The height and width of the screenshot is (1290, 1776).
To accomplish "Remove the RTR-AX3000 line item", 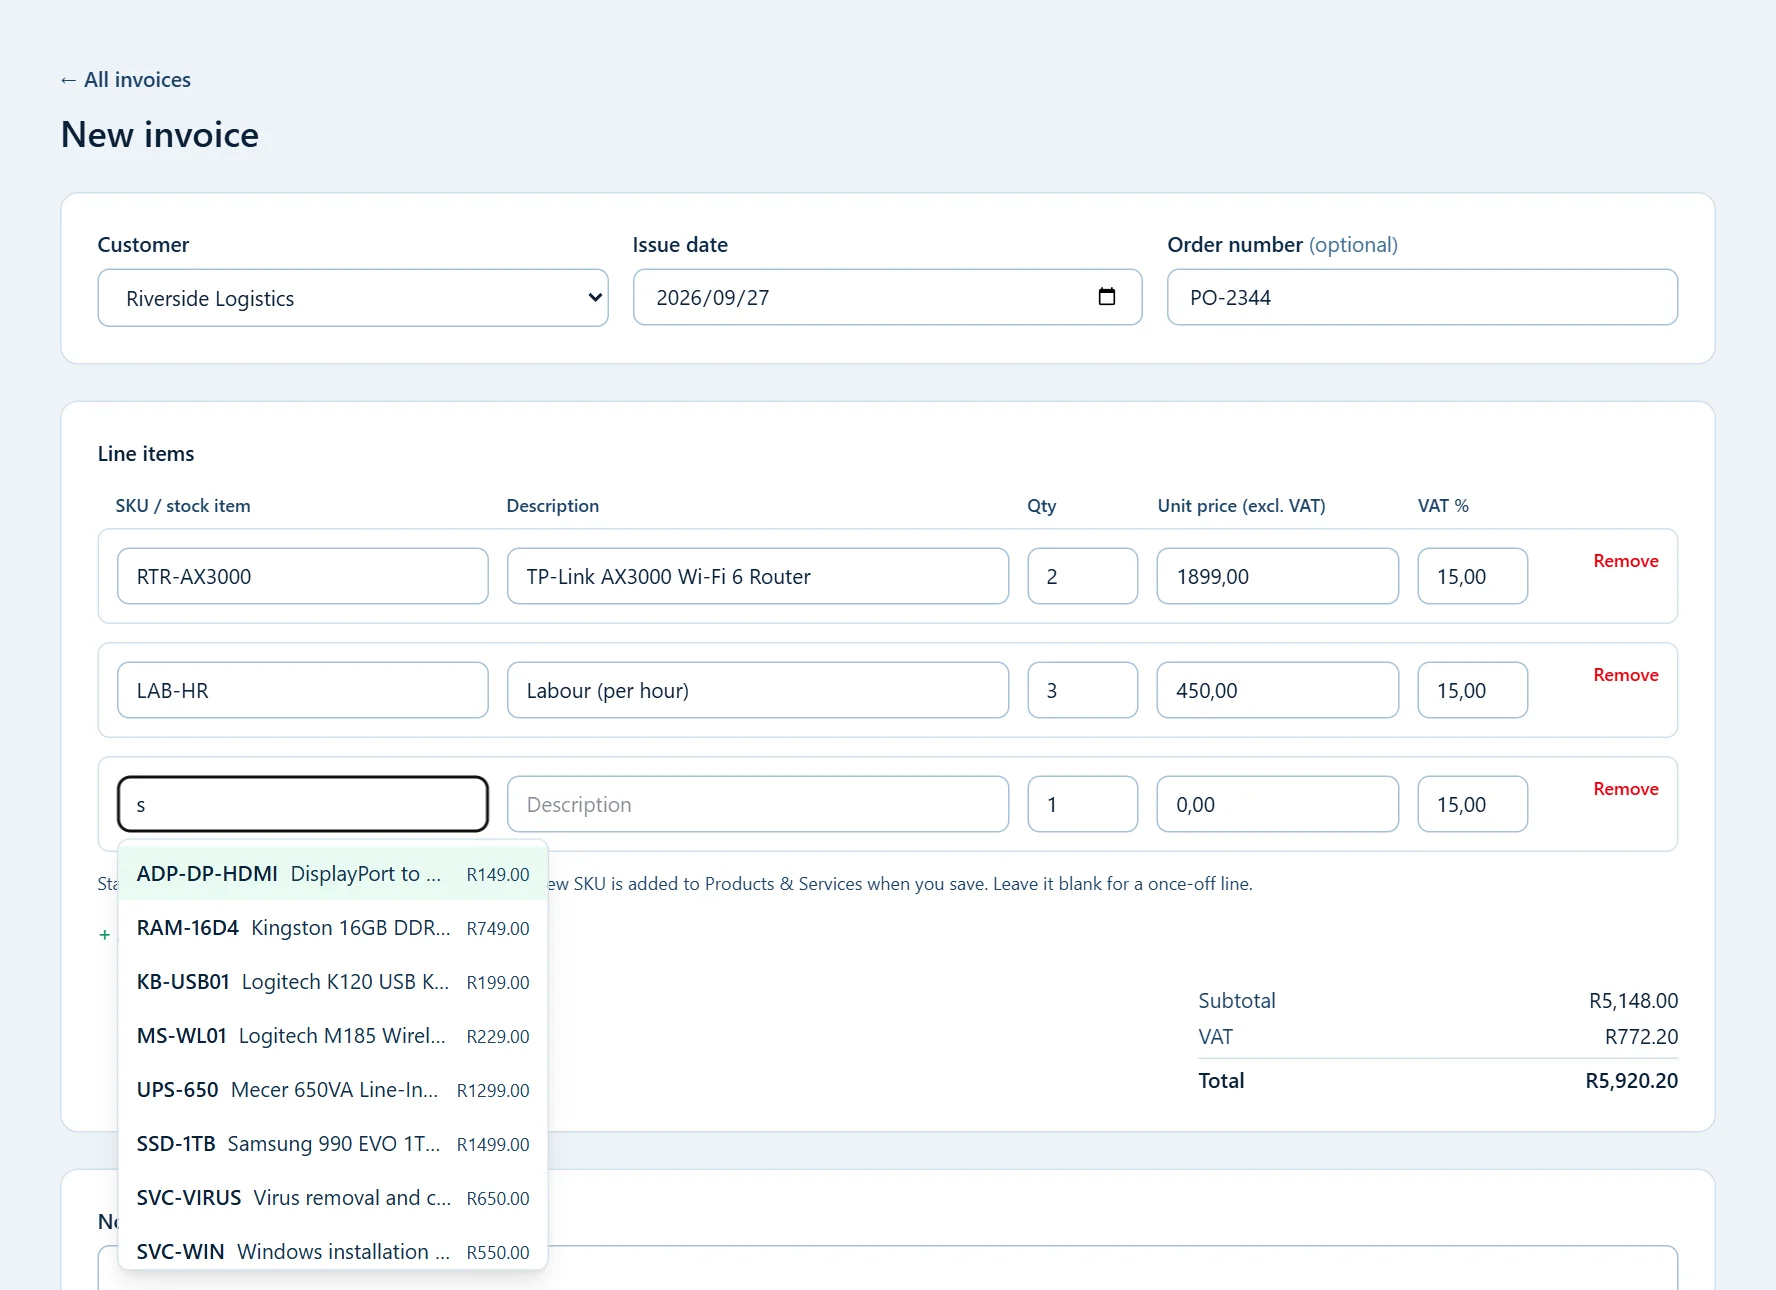I will (1626, 561).
